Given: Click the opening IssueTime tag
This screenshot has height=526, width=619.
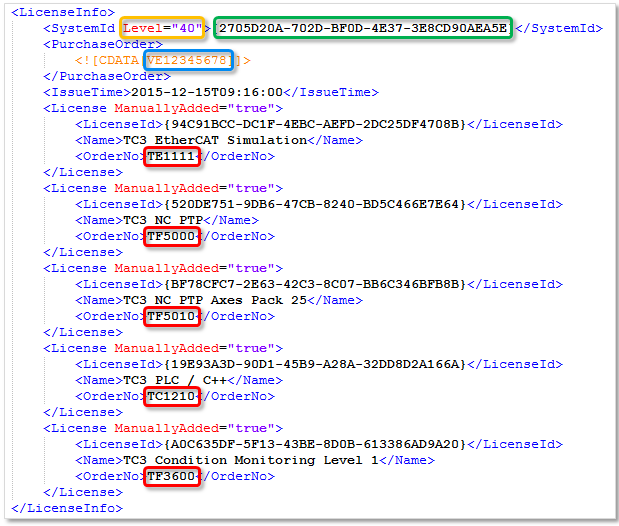Looking at the screenshot, I should 87,92.
